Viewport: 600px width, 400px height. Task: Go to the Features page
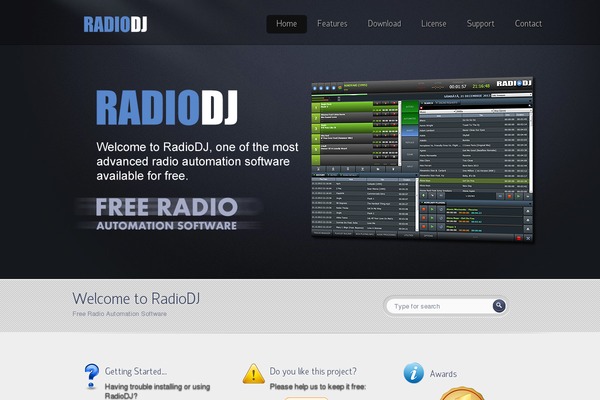click(332, 24)
